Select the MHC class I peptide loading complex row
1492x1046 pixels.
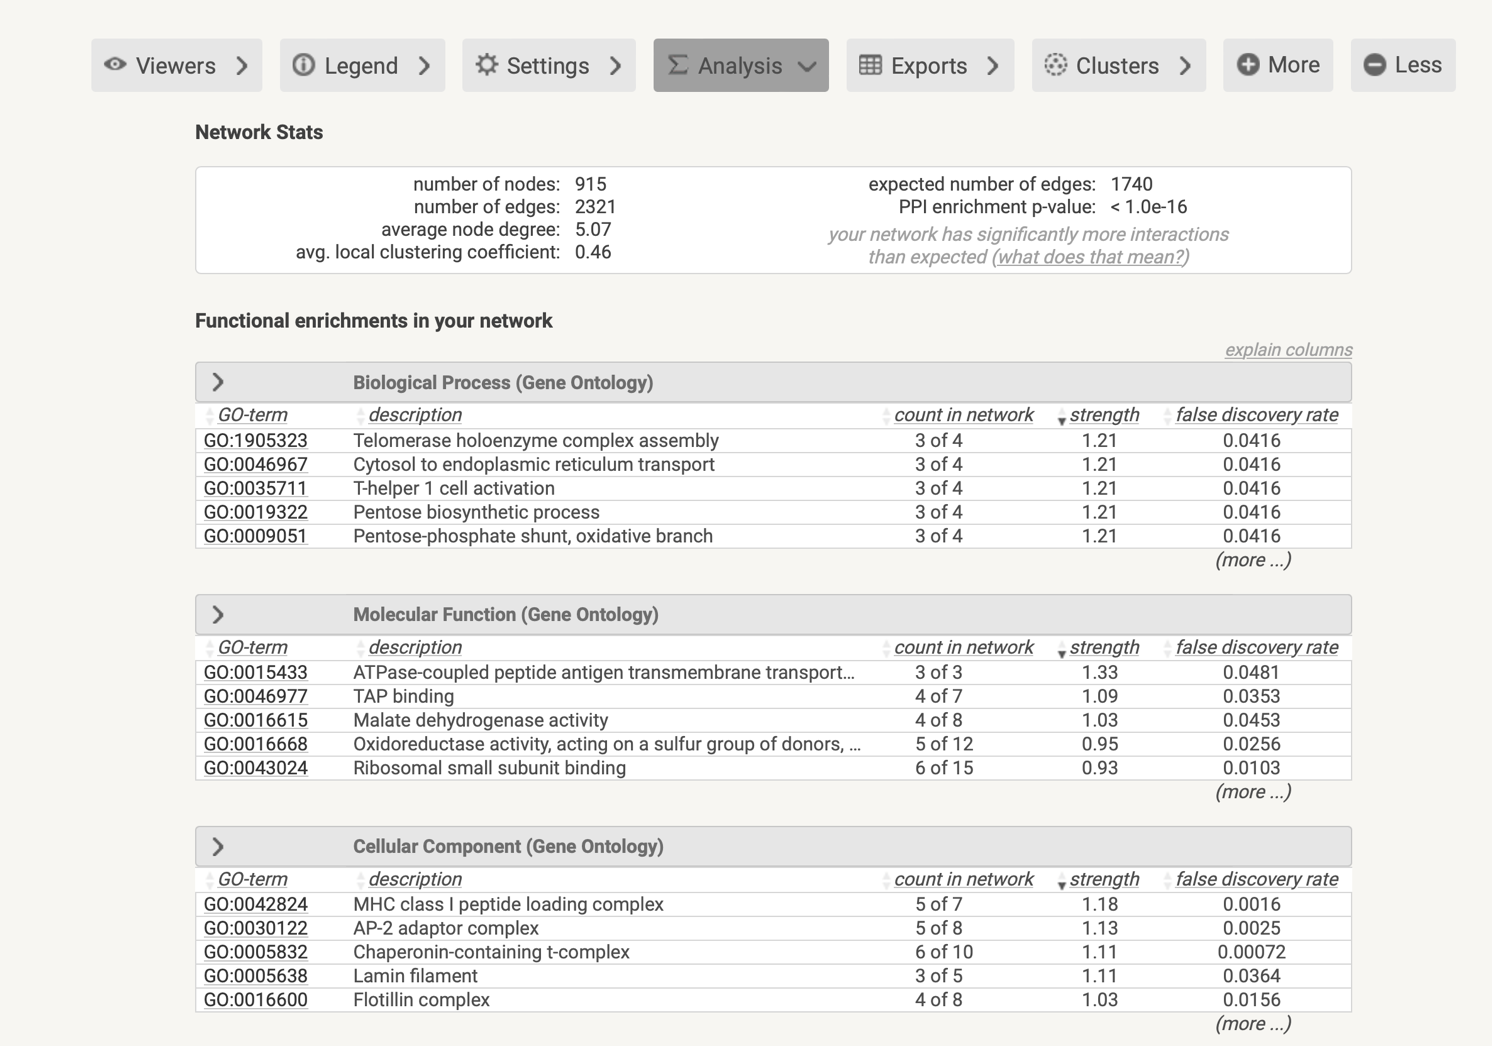508,904
